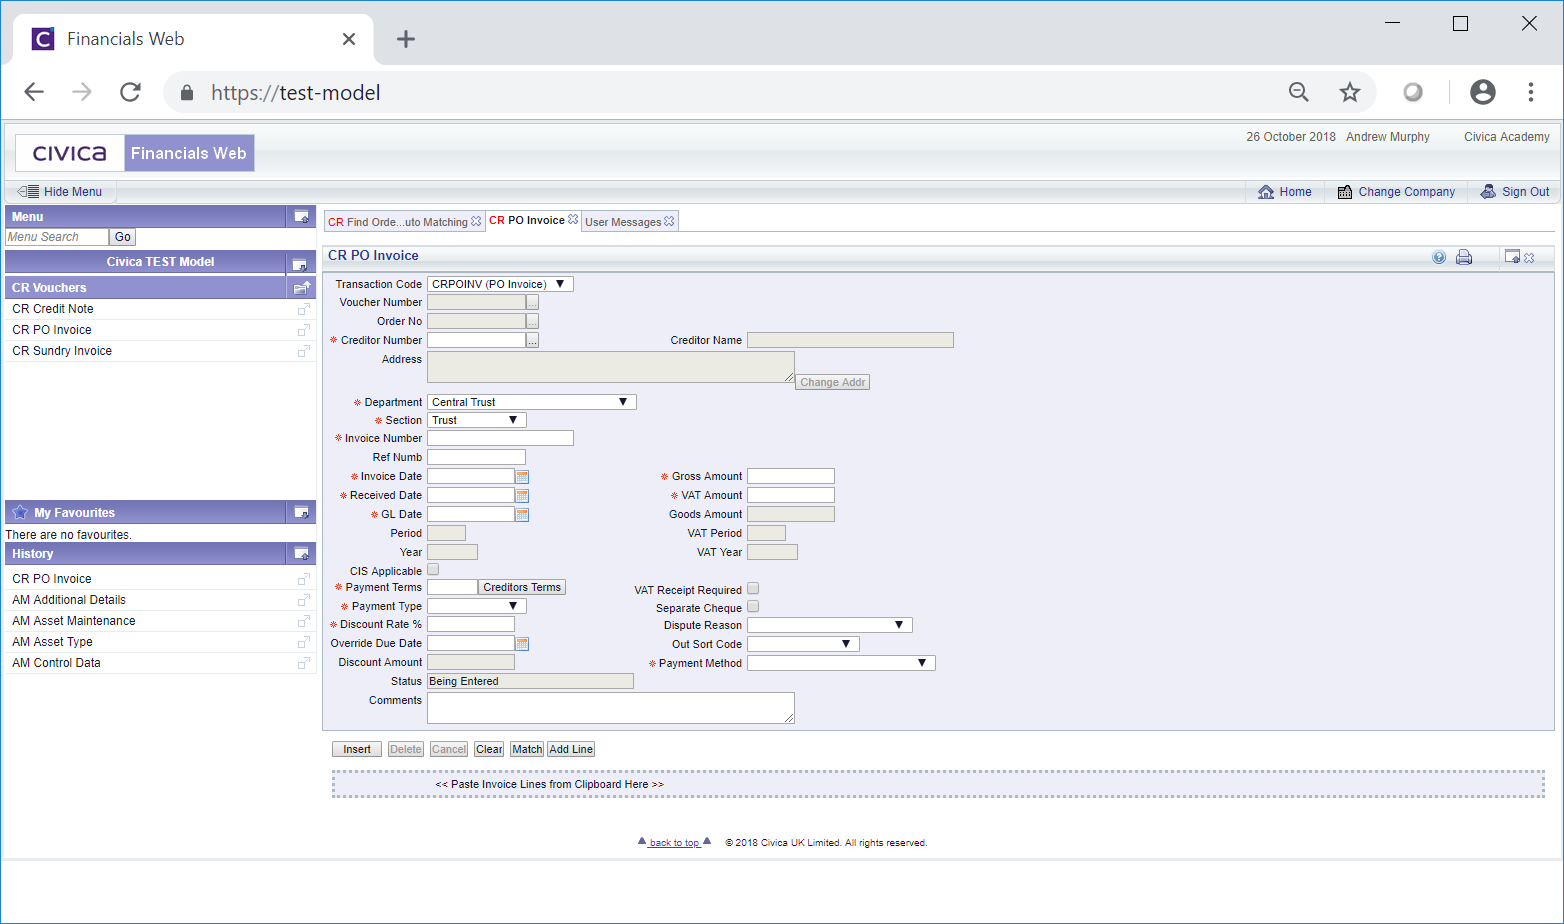Open the browser three-dot menu
This screenshot has height=924, width=1564.
coord(1531,92)
